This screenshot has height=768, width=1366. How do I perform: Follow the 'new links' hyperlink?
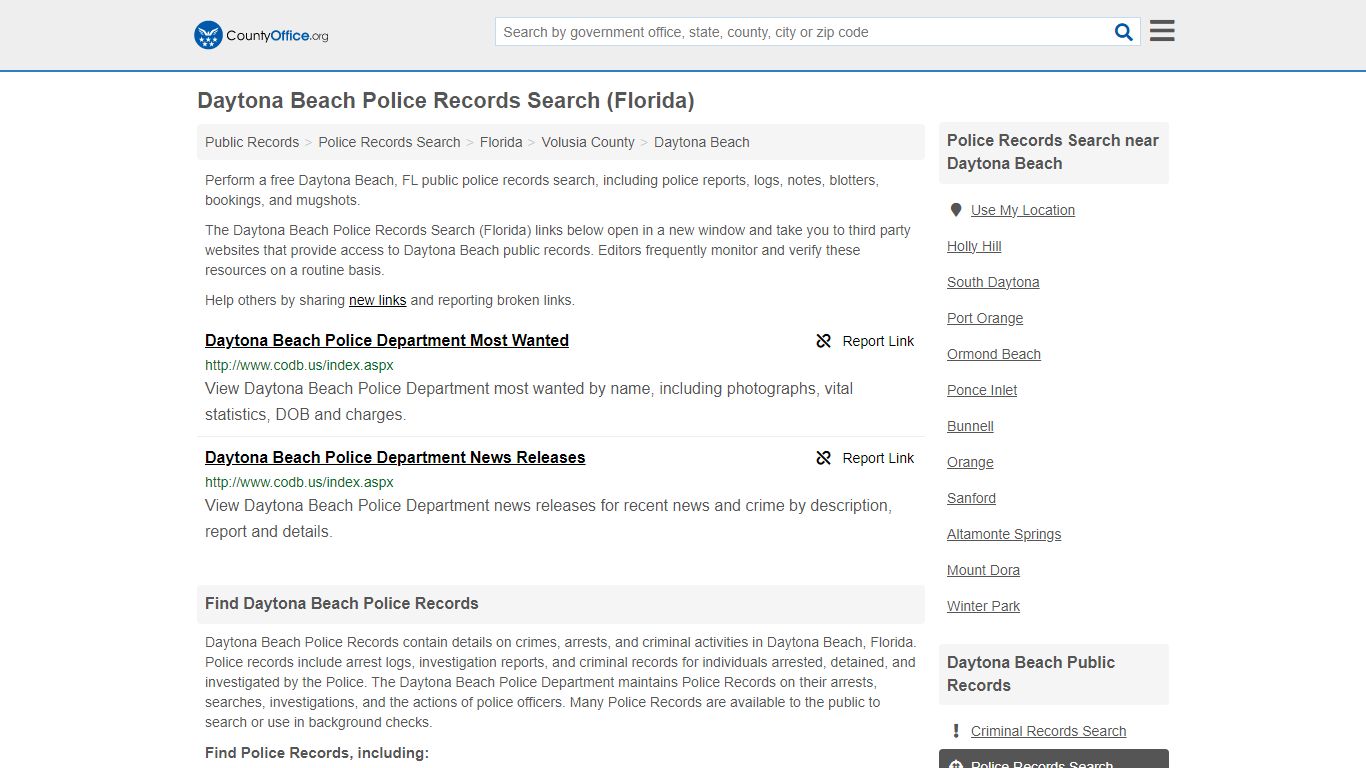click(x=377, y=300)
